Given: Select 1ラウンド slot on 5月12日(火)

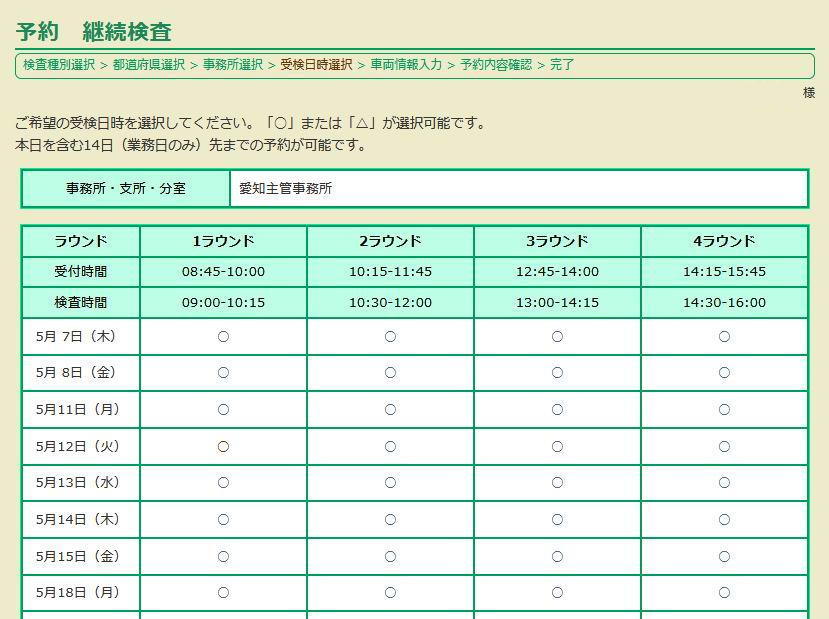Looking at the screenshot, I should click(223, 447).
